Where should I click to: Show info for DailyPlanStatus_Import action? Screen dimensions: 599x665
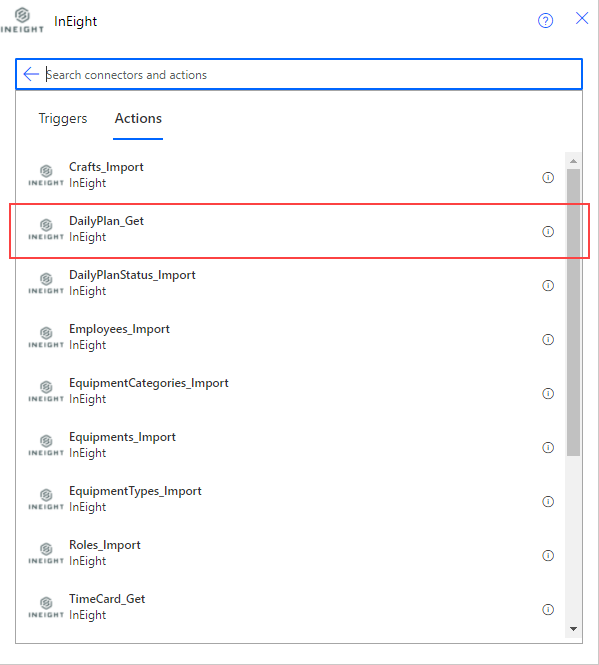(548, 285)
